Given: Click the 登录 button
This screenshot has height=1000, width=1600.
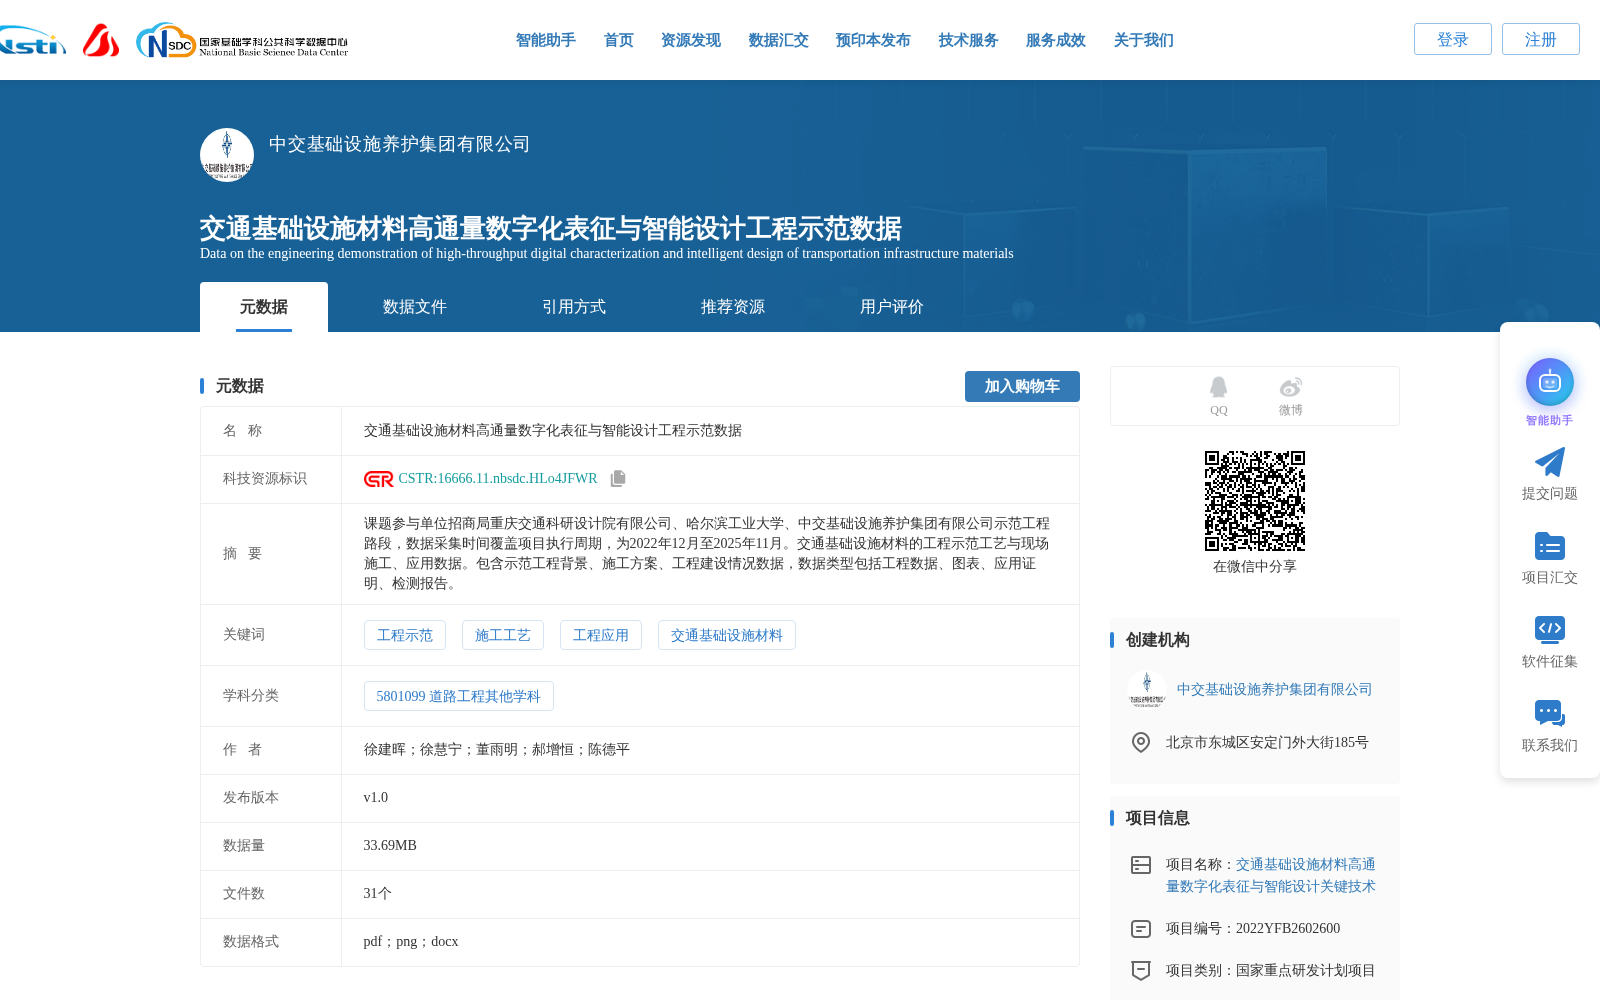Looking at the screenshot, I should pos(1453,39).
